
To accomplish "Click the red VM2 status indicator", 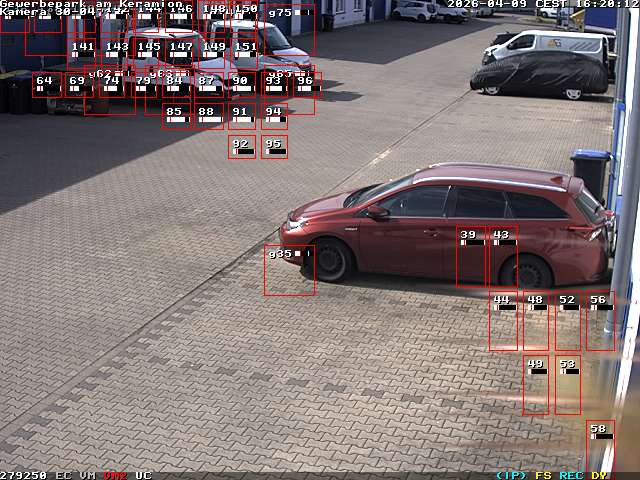I will click(x=114, y=475).
